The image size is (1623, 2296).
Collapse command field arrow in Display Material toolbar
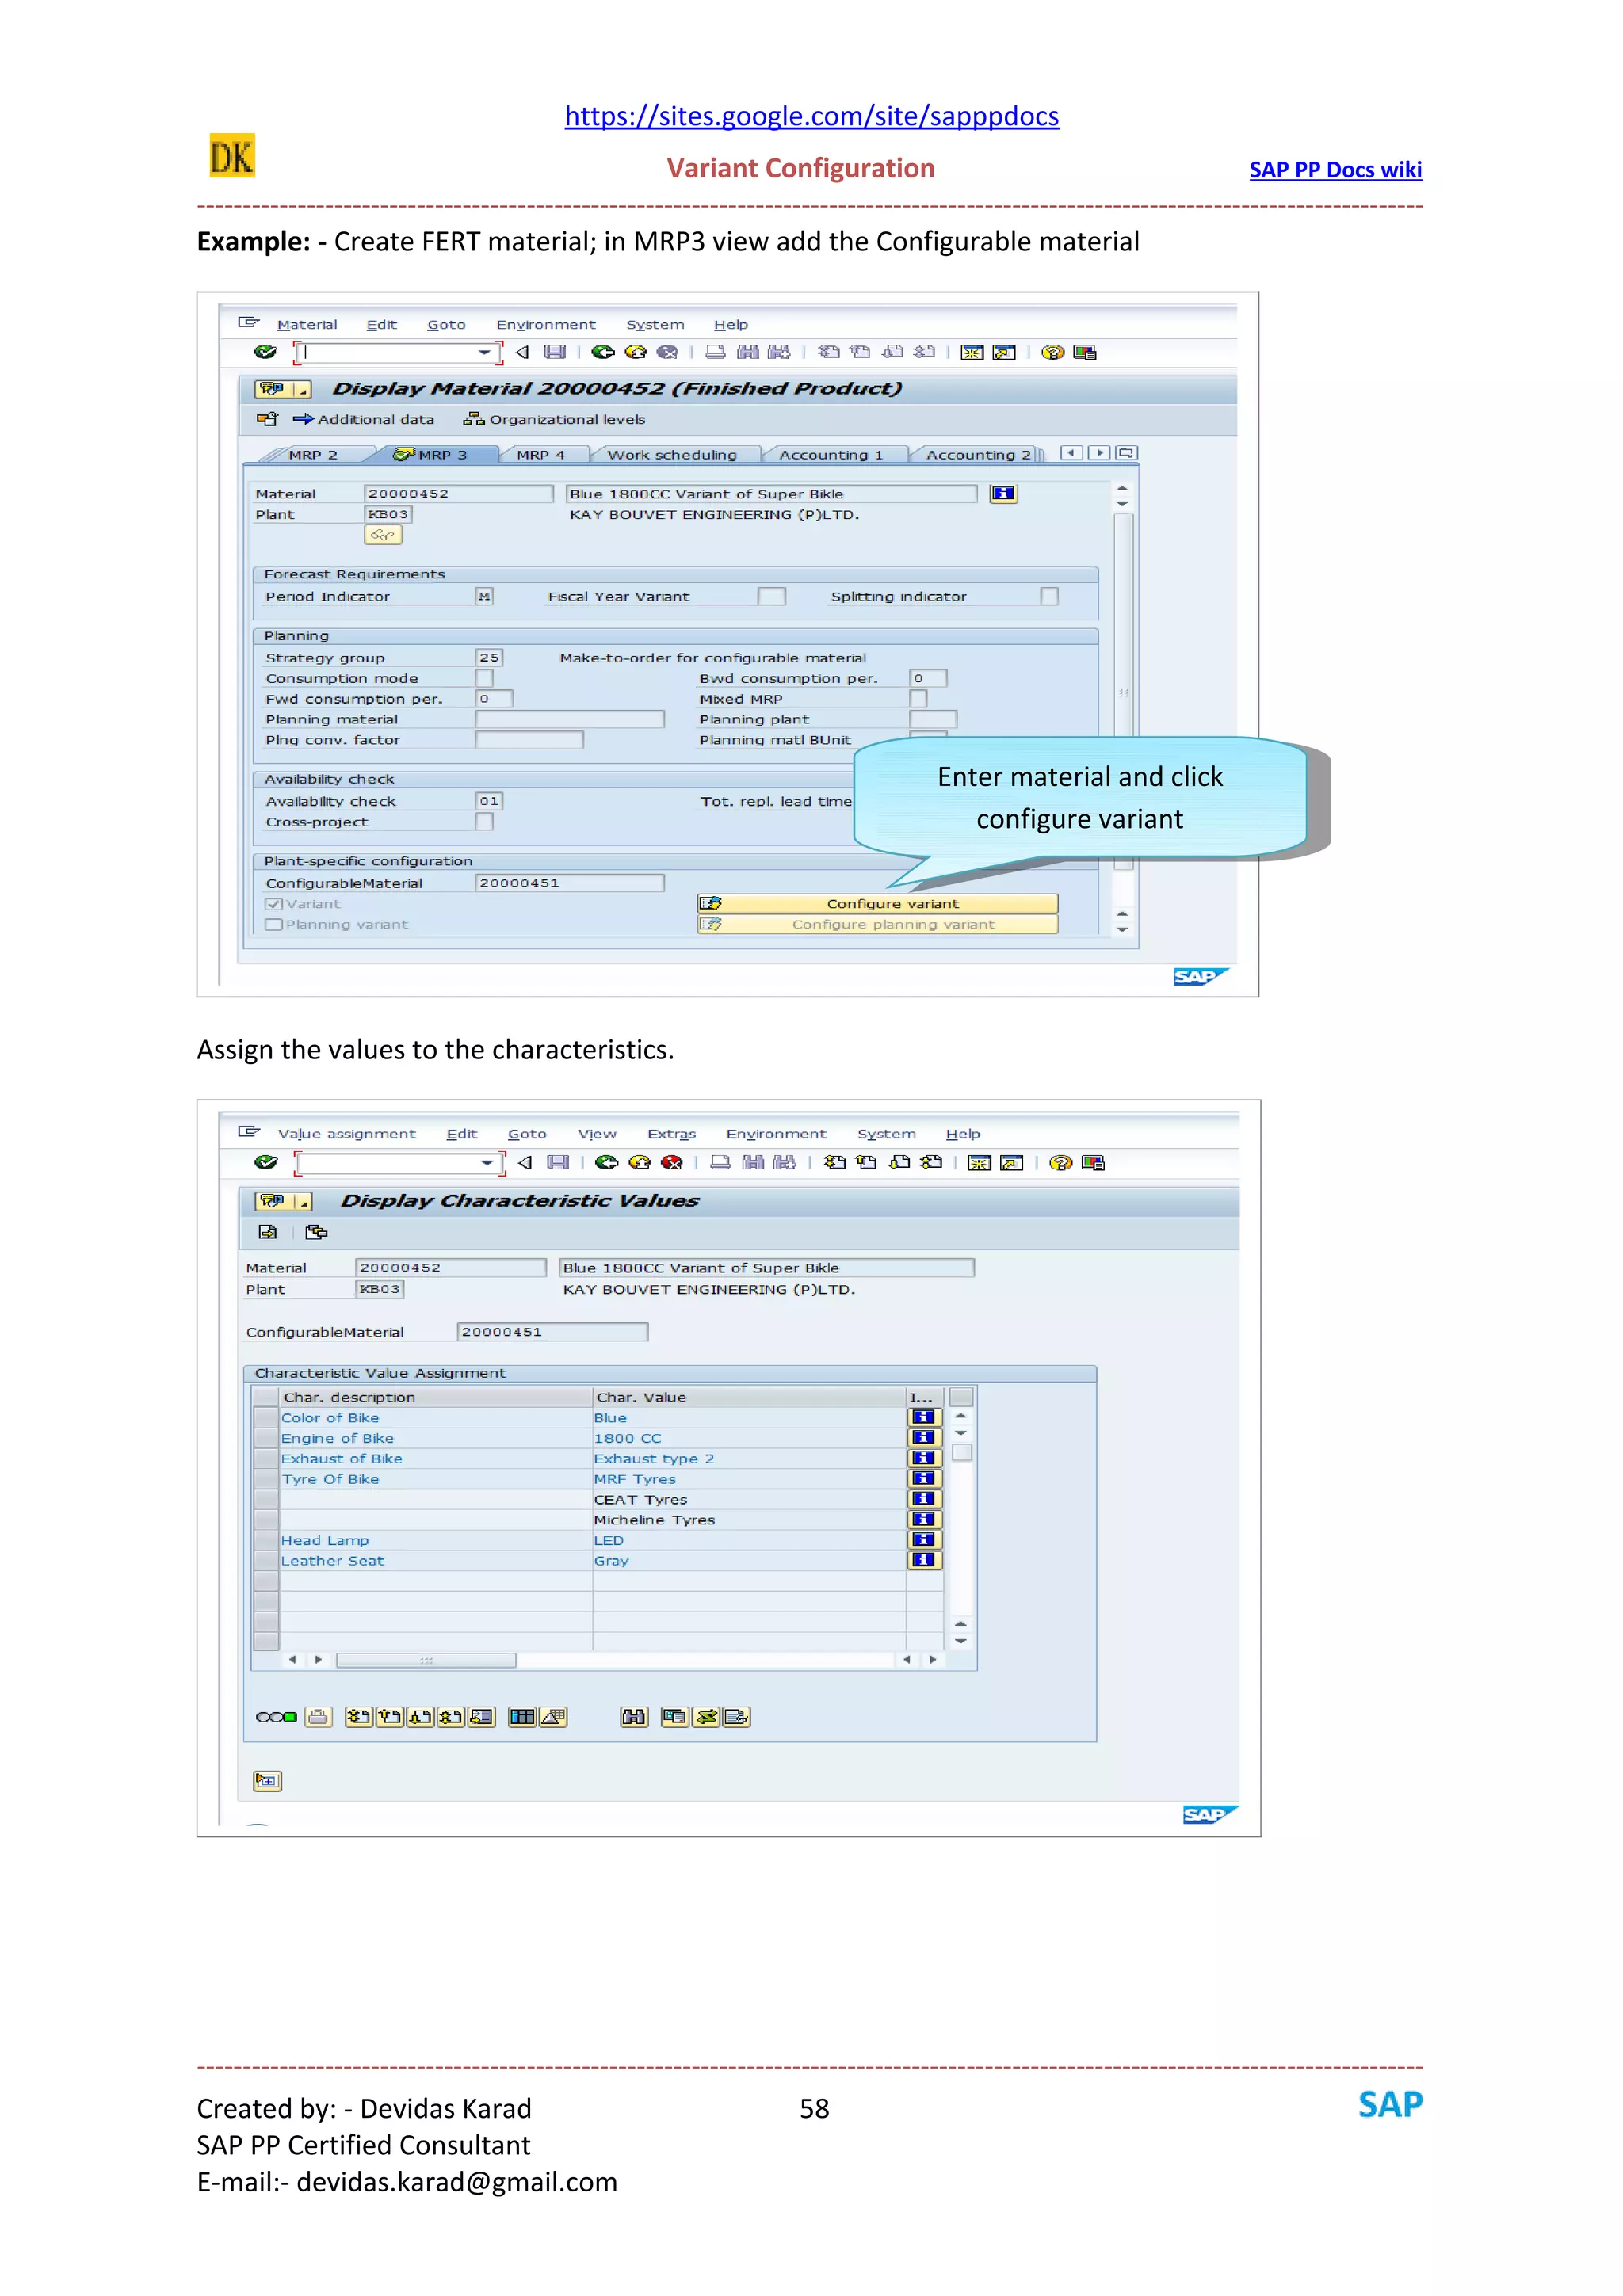pos(522,352)
